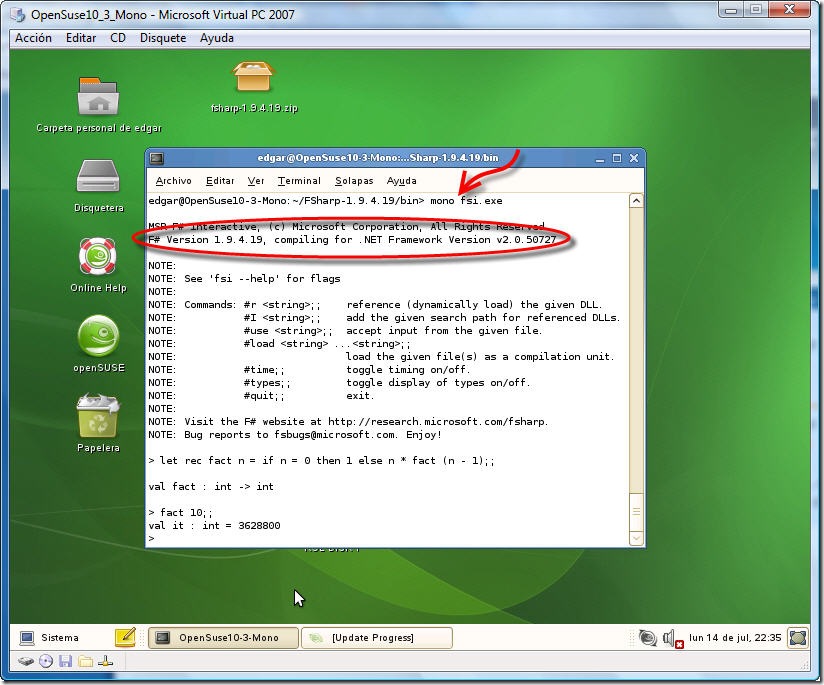The width and height of the screenshot is (824, 685).
Task: Close the terminal window
Action: pos(634,158)
